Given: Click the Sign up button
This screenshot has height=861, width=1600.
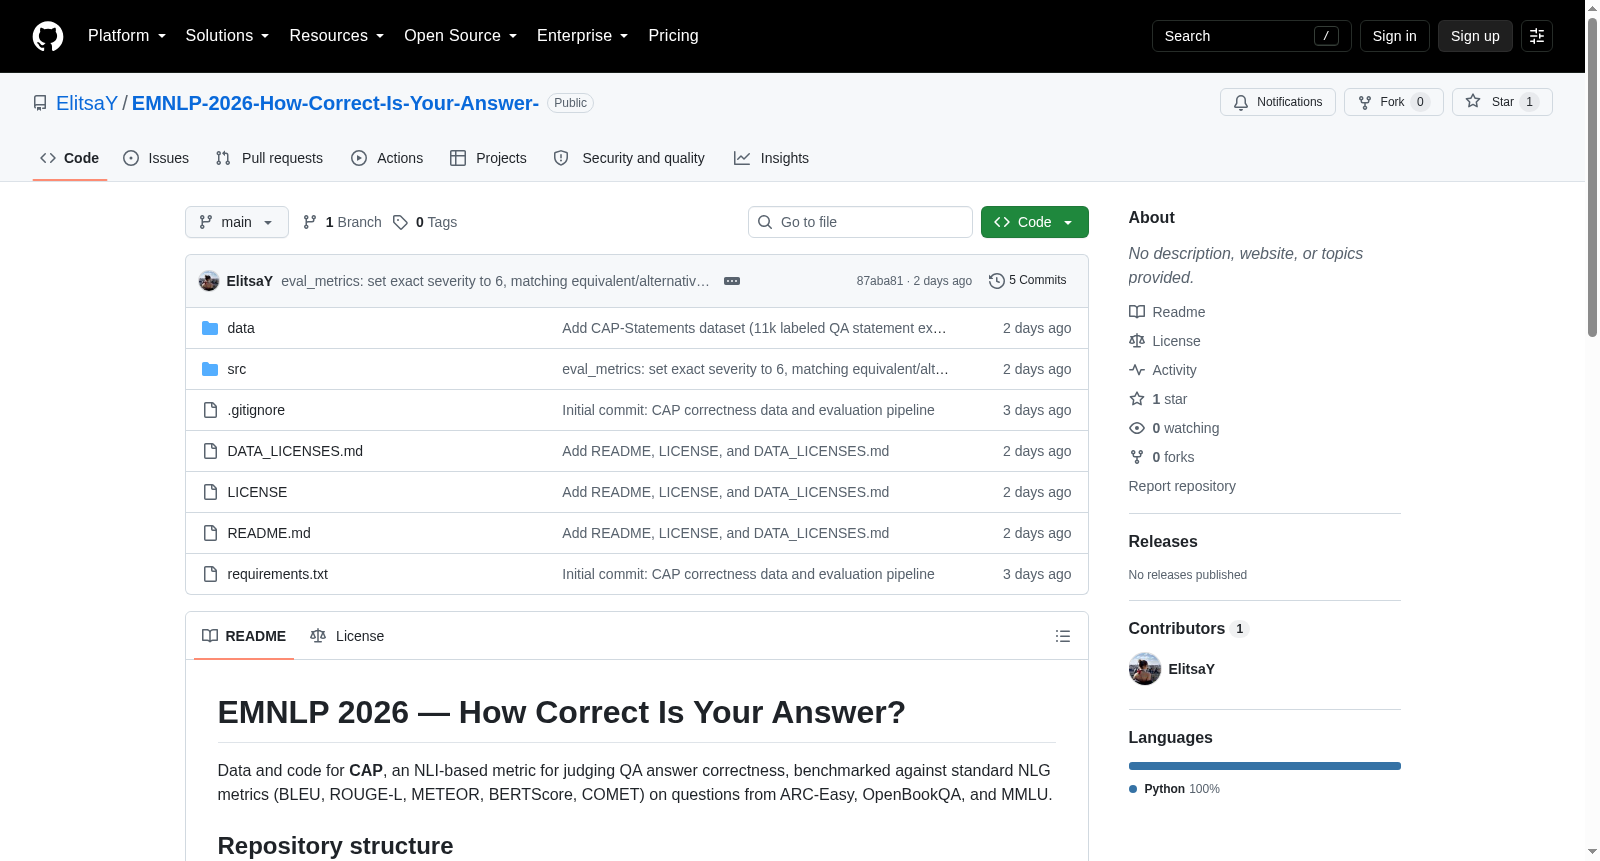Looking at the screenshot, I should tap(1475, 36).
